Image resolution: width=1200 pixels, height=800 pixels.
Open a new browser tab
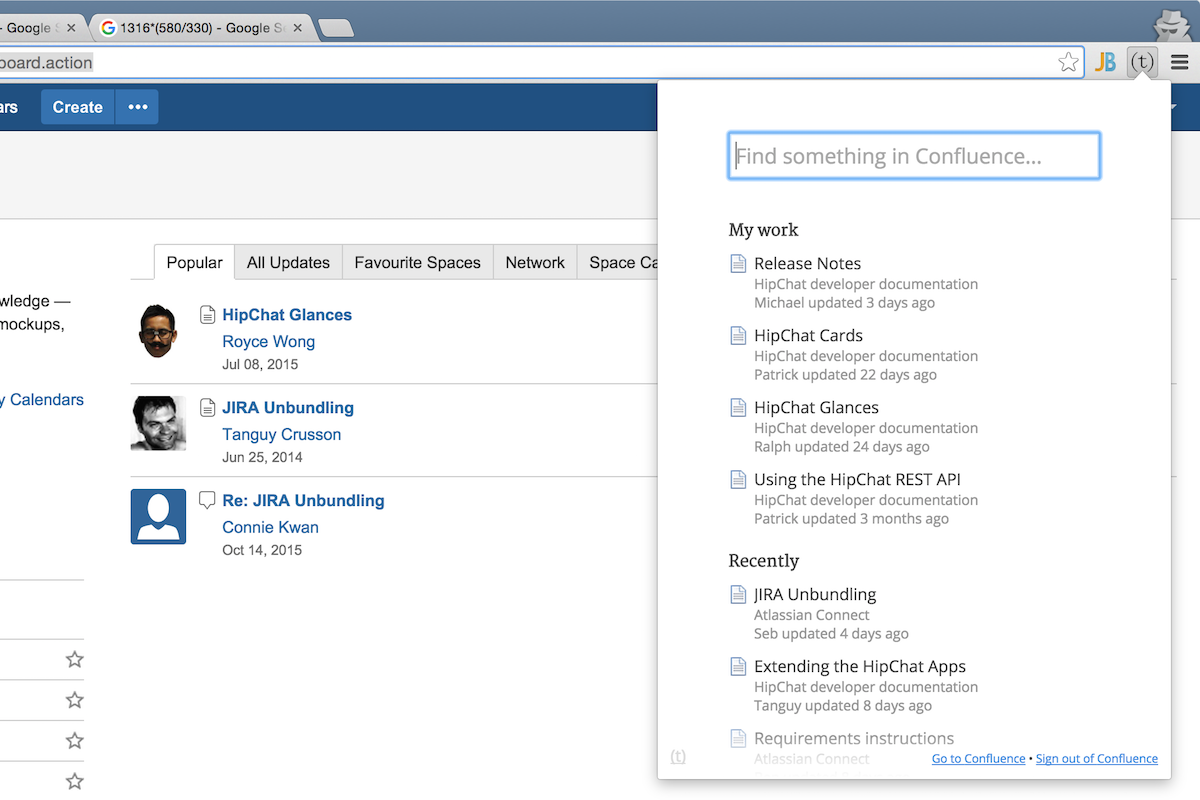click(336, 28)
